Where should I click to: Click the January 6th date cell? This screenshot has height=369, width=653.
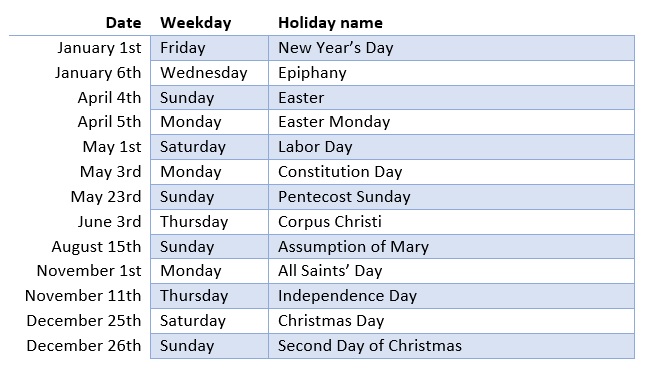[98, 73]
